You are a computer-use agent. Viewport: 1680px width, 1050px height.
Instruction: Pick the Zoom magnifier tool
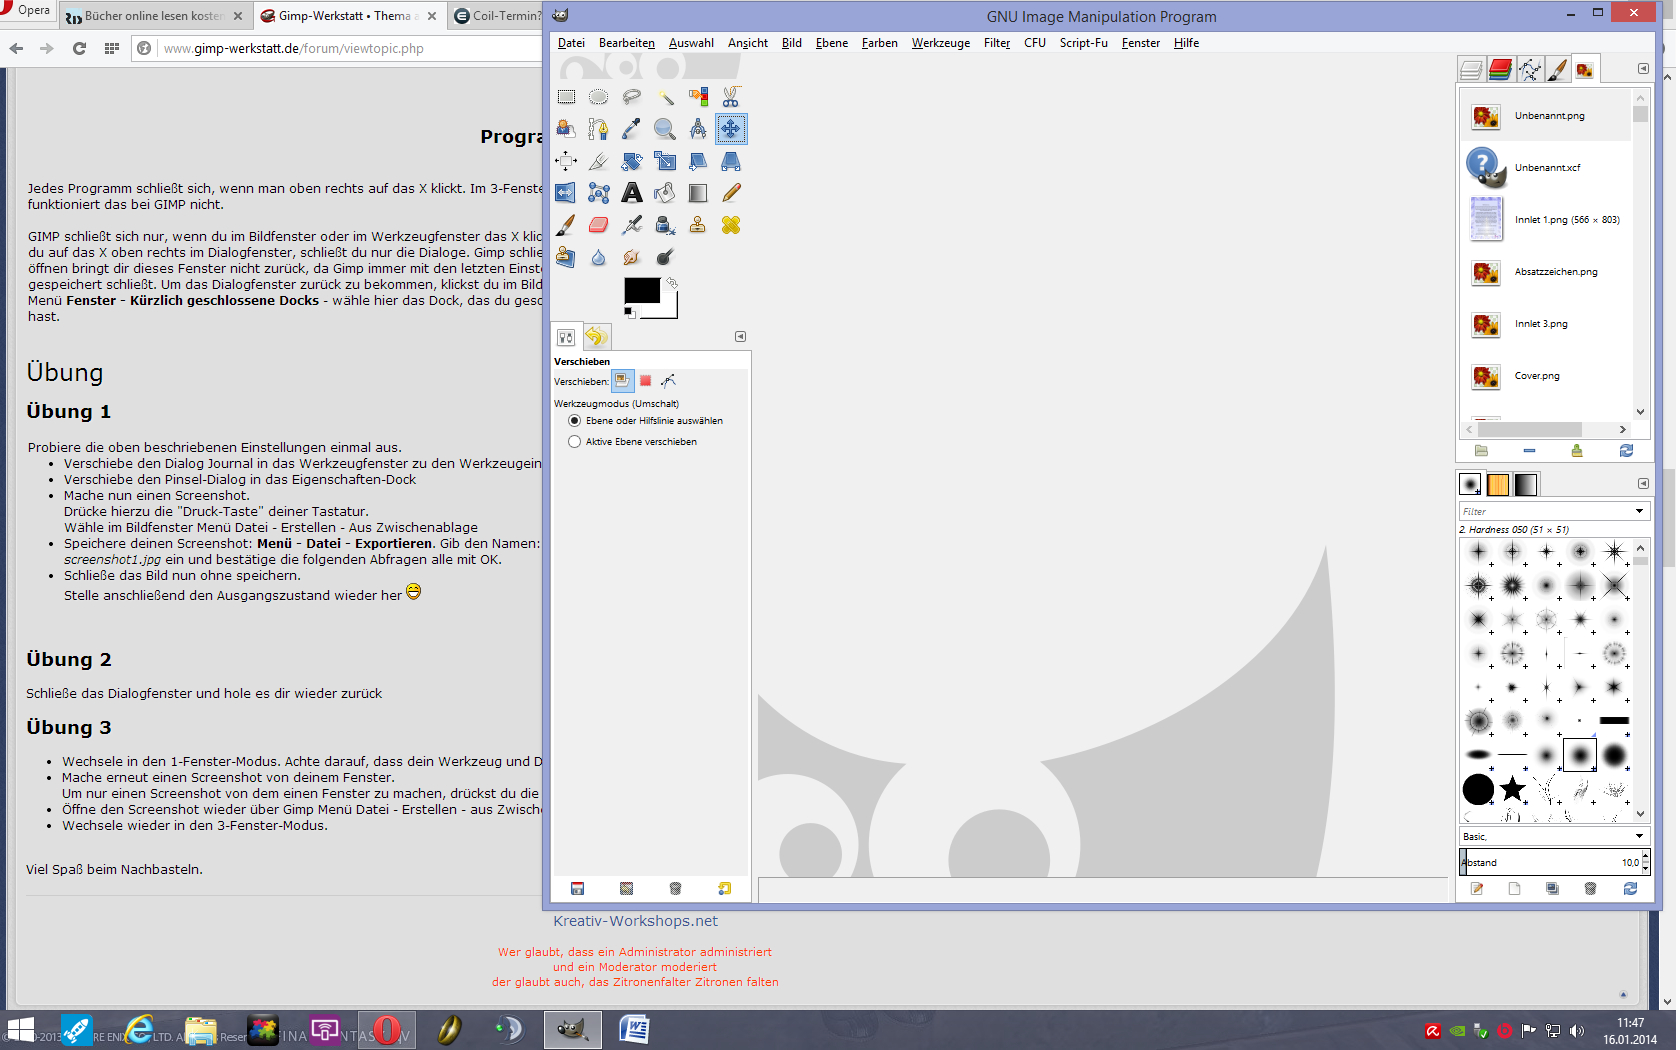pos(664,129)
